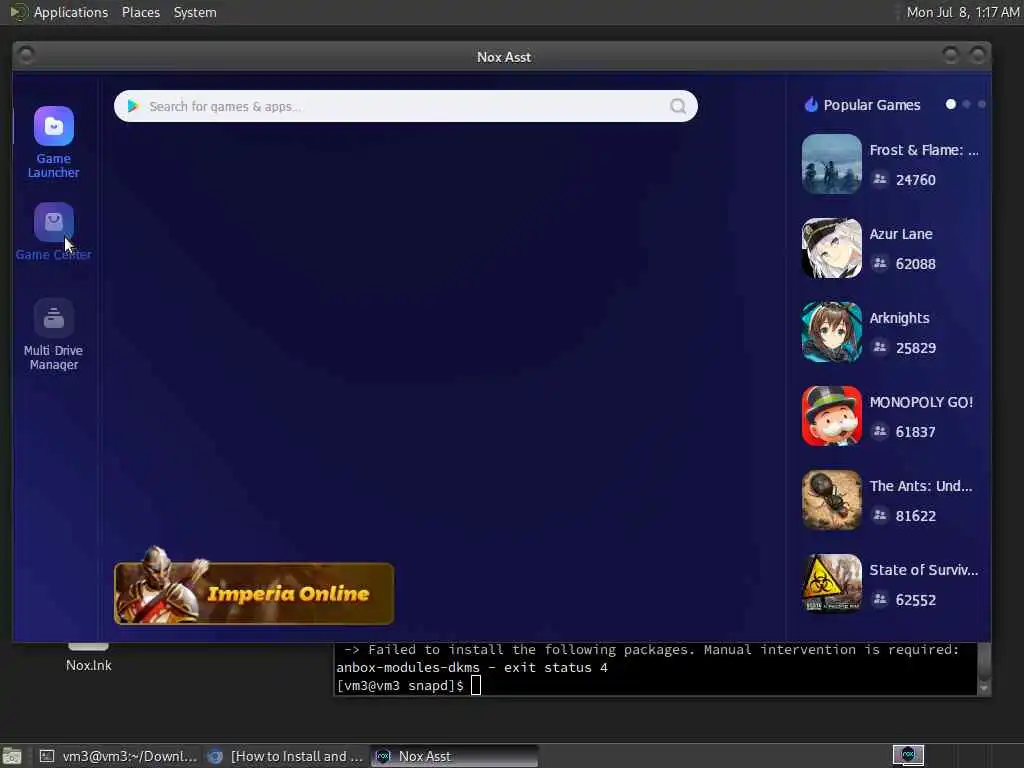Click the player count 81622
1024x768 pixels.
click(x=916, y=516)
